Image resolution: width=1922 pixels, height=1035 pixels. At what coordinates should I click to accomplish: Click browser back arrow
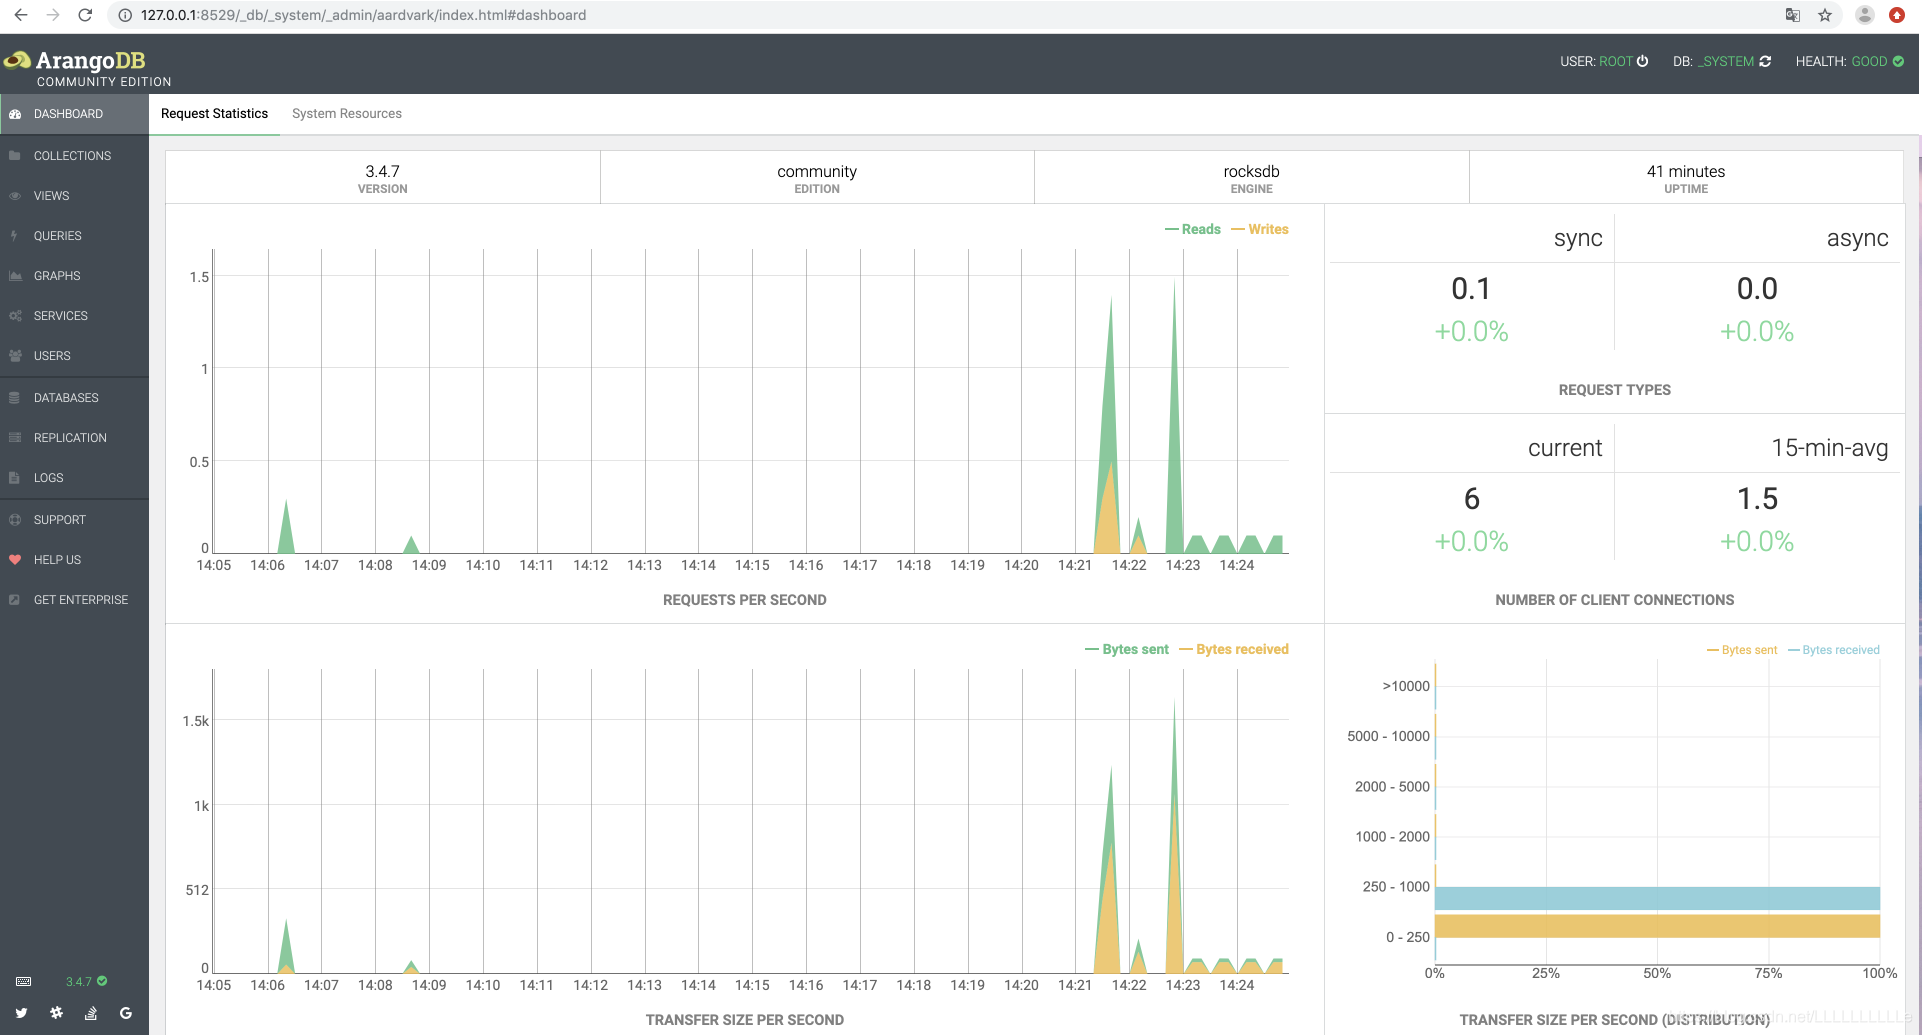point(21,15)
